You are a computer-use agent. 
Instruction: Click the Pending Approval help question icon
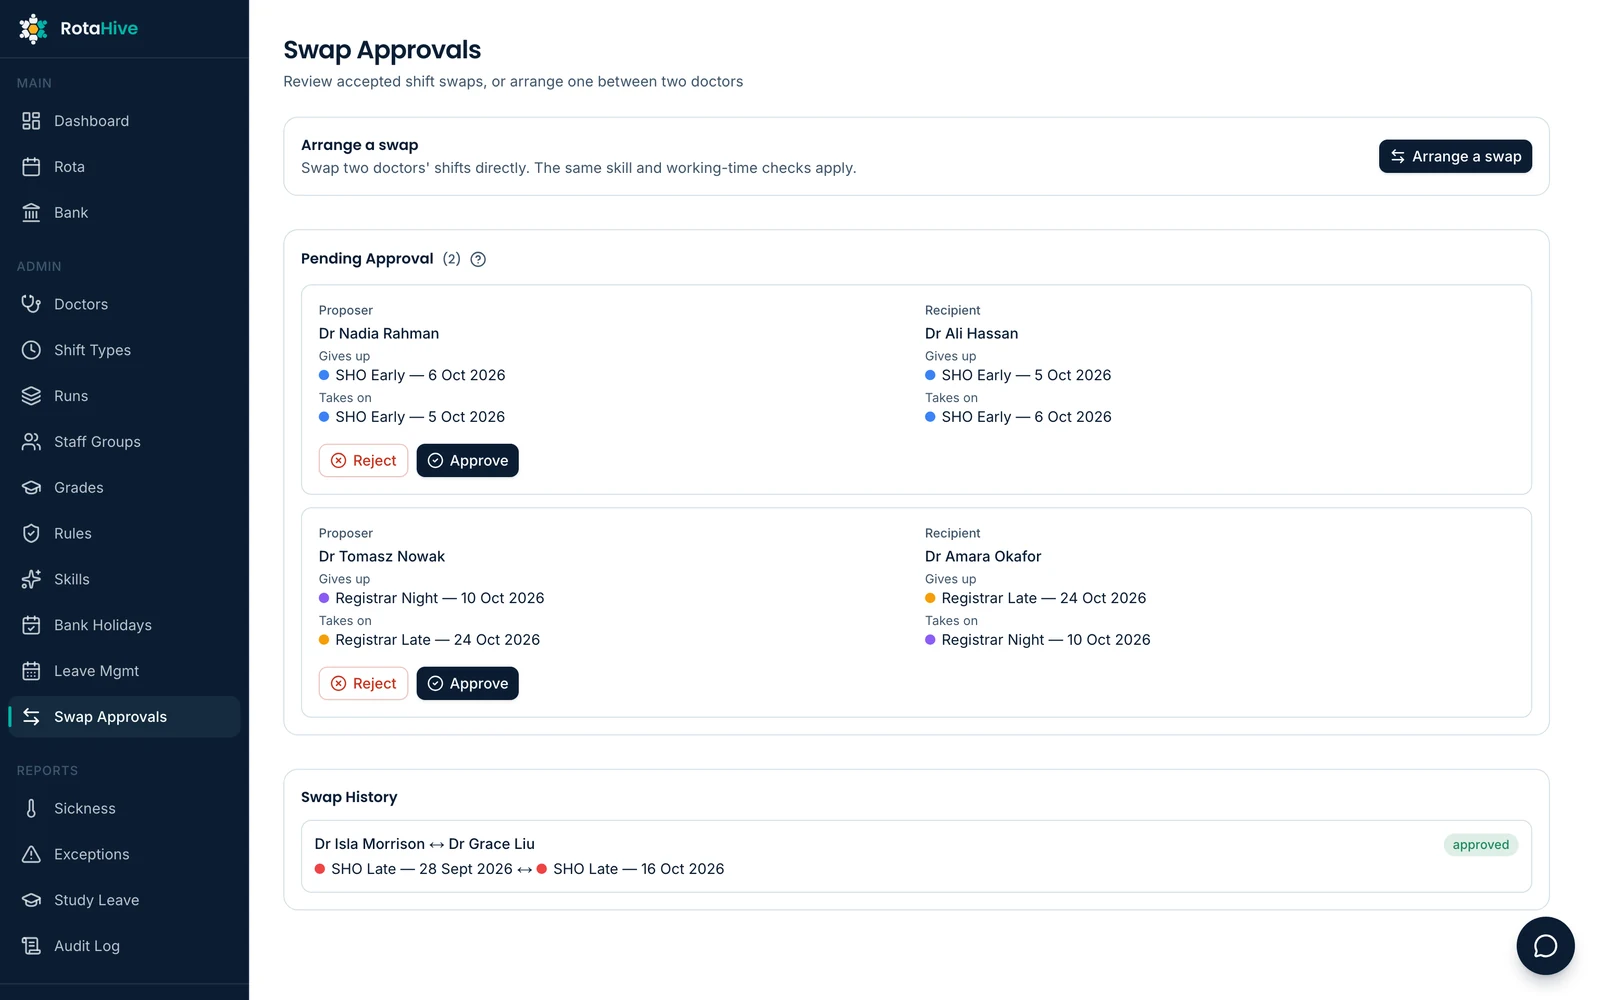(478, 259)
